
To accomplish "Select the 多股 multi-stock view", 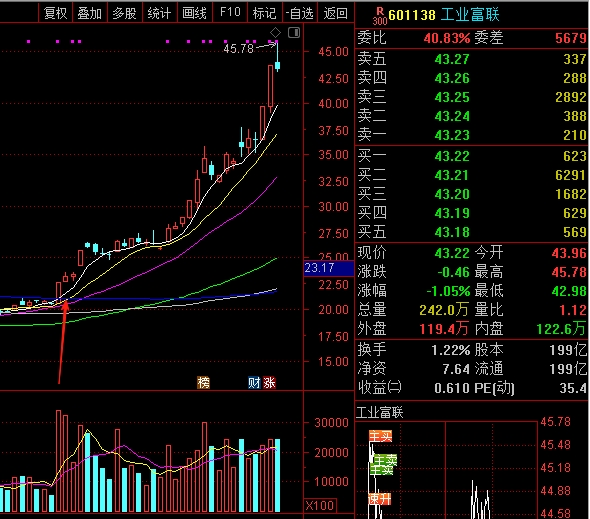I will (125, 13).
